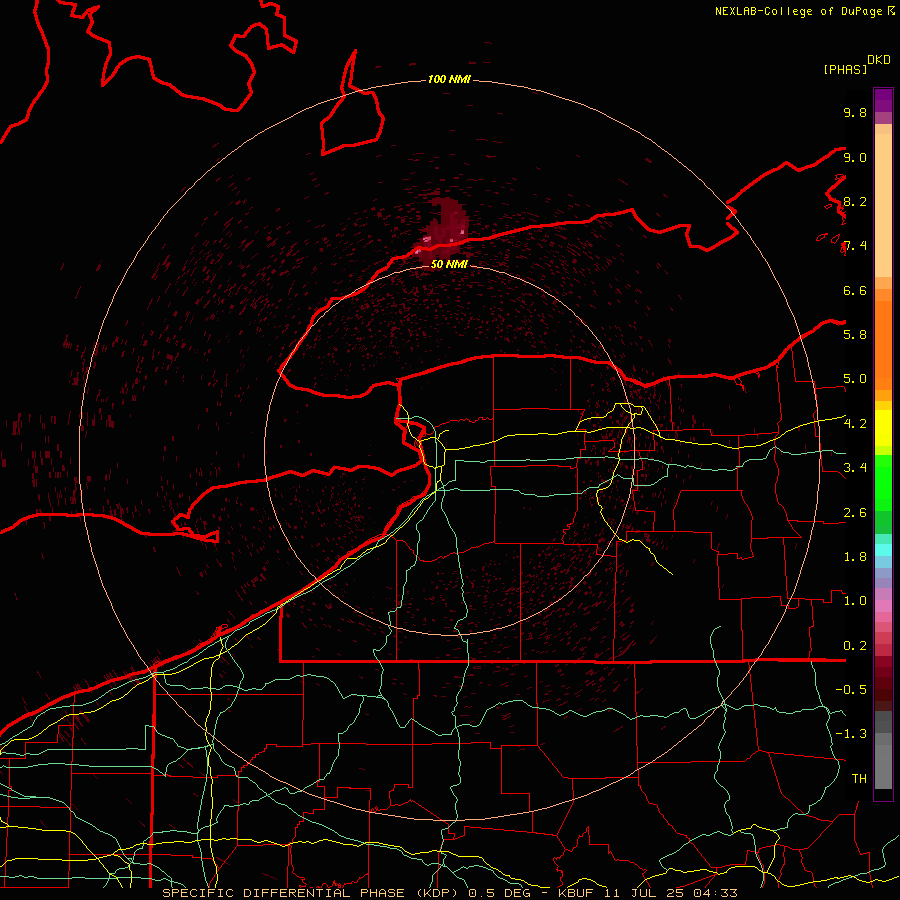Viewport: 900px width, 900px height.
Task: Click the 11 JUL 25 04:33 timestamp
Action: tap(670, 893)
